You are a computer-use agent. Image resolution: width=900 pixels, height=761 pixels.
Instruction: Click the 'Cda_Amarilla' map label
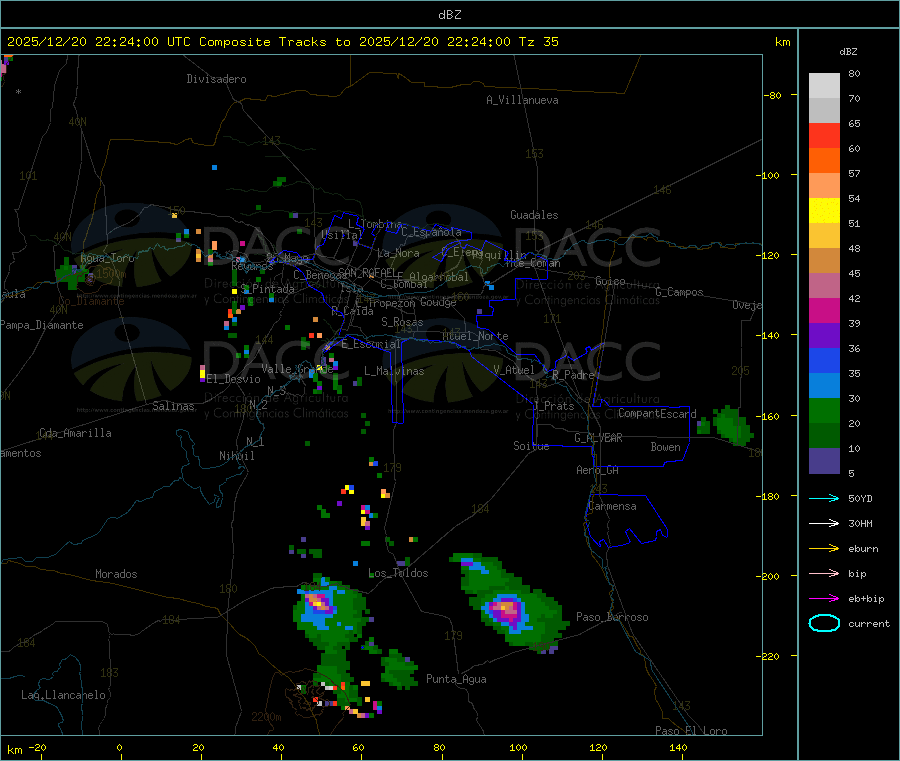point(75,433)
